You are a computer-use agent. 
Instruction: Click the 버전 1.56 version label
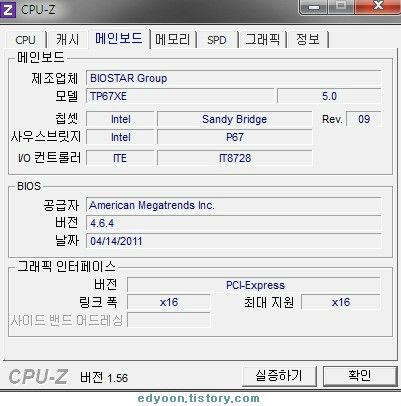[104, 378]
